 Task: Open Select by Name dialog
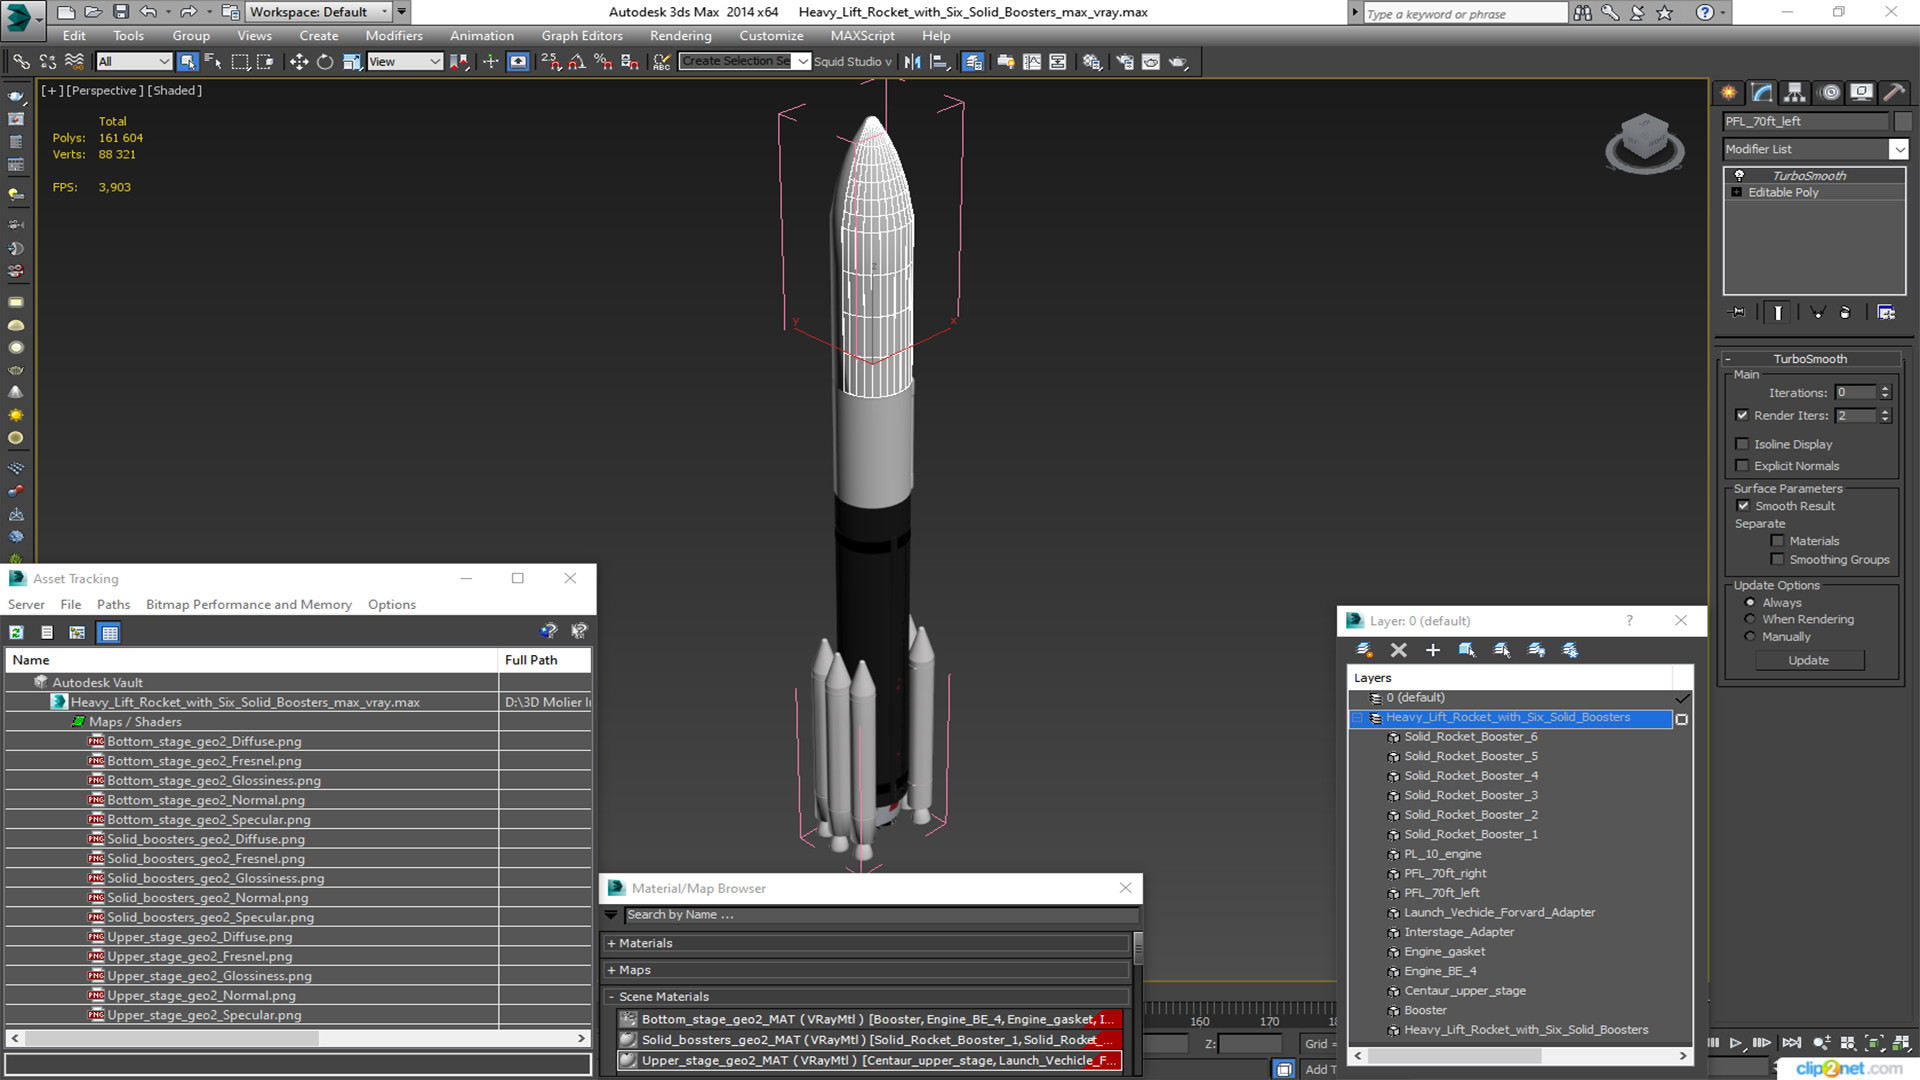point(213,62)
